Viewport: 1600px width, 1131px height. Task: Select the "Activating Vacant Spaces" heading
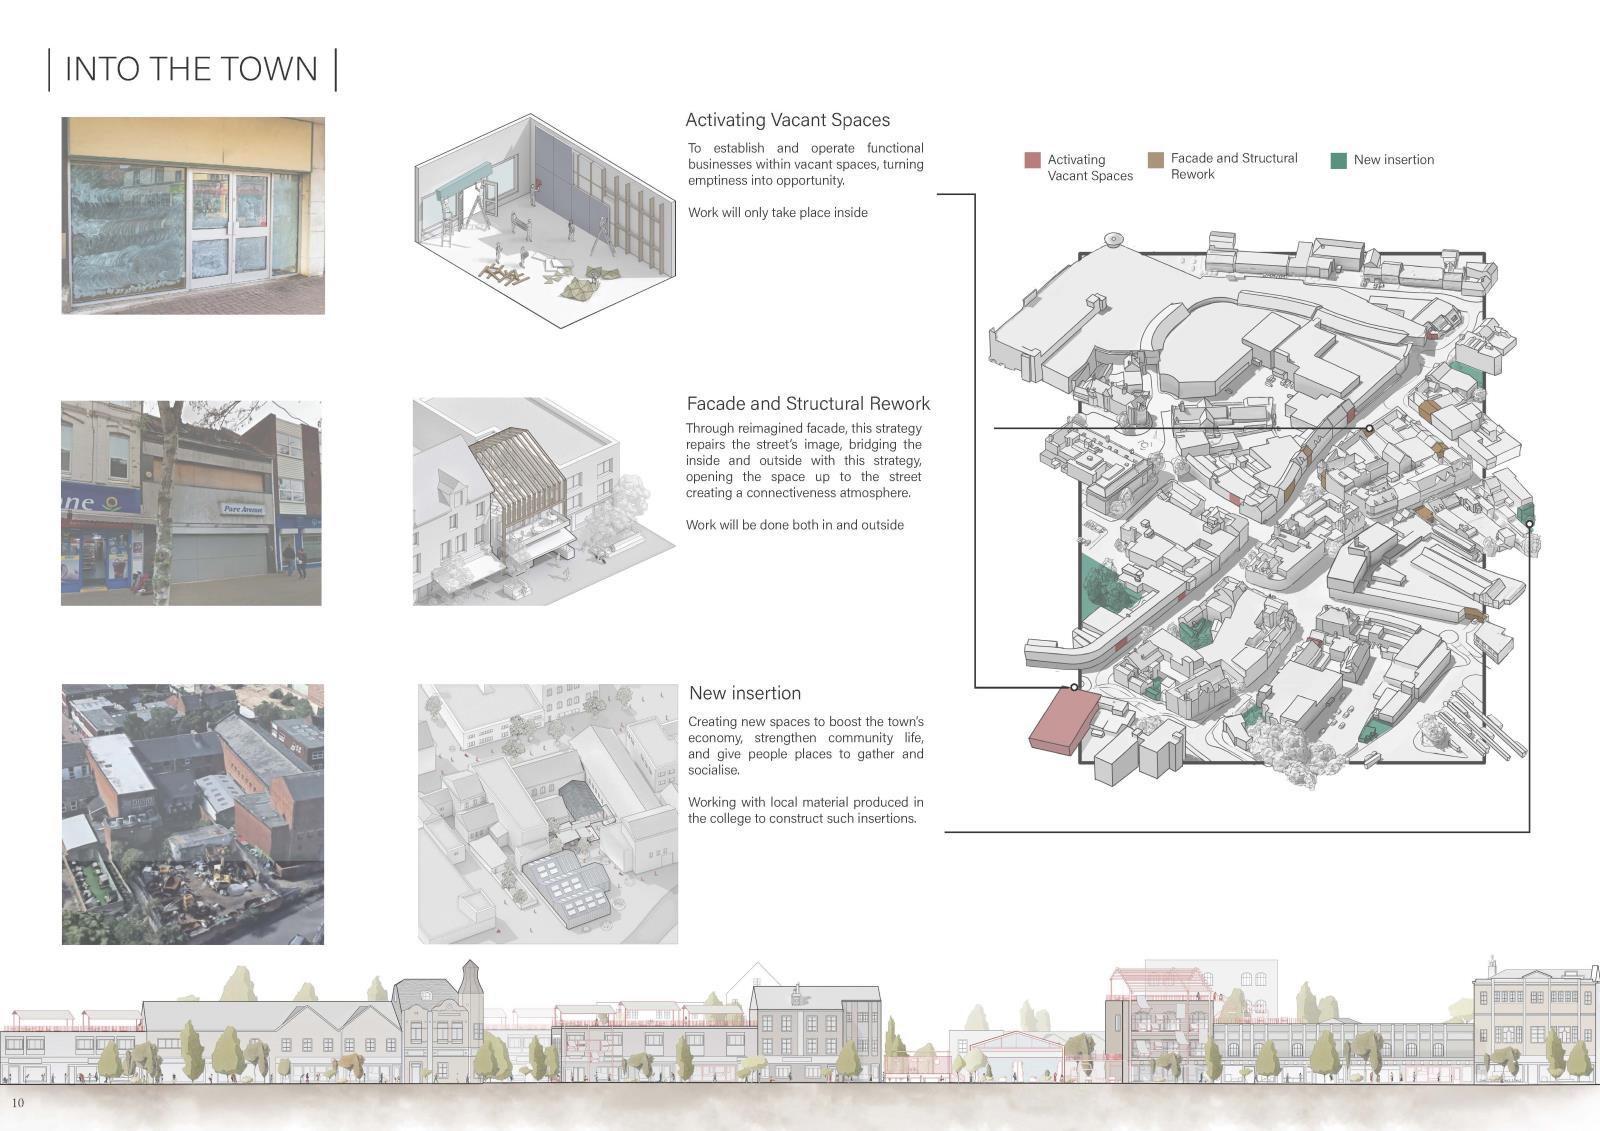pos(787,120)
